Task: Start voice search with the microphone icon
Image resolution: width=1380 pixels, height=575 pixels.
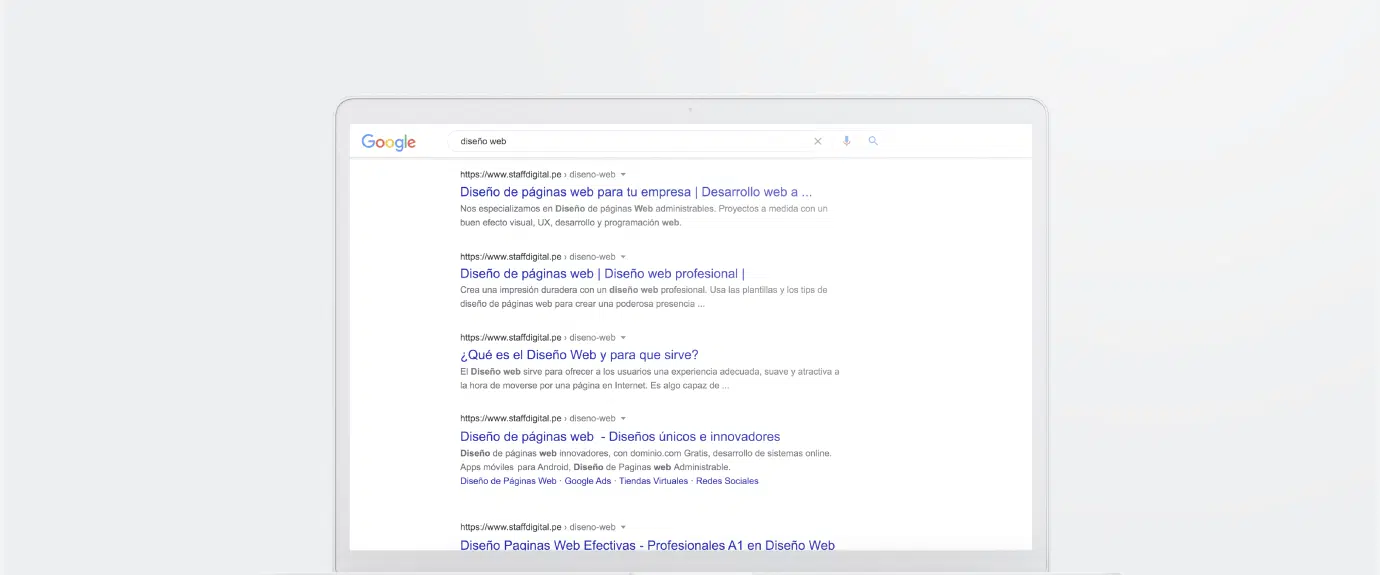Action: tap(846, 142)
